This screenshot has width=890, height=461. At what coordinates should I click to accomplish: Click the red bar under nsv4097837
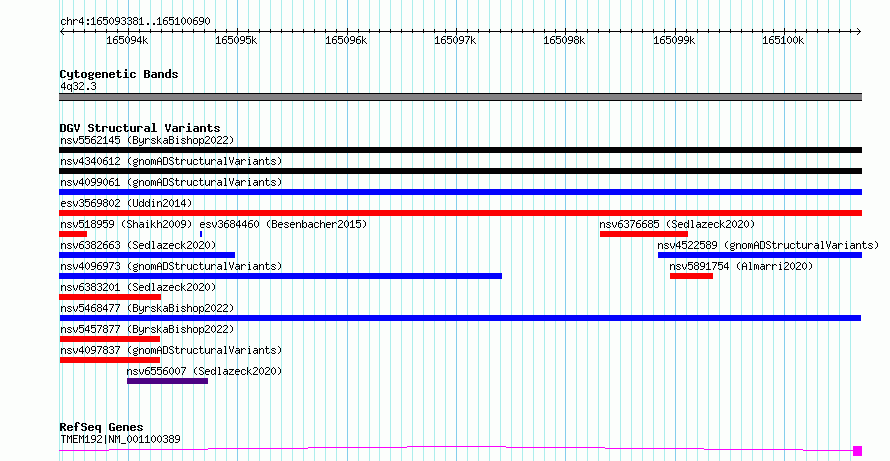(x=110, y=360)
